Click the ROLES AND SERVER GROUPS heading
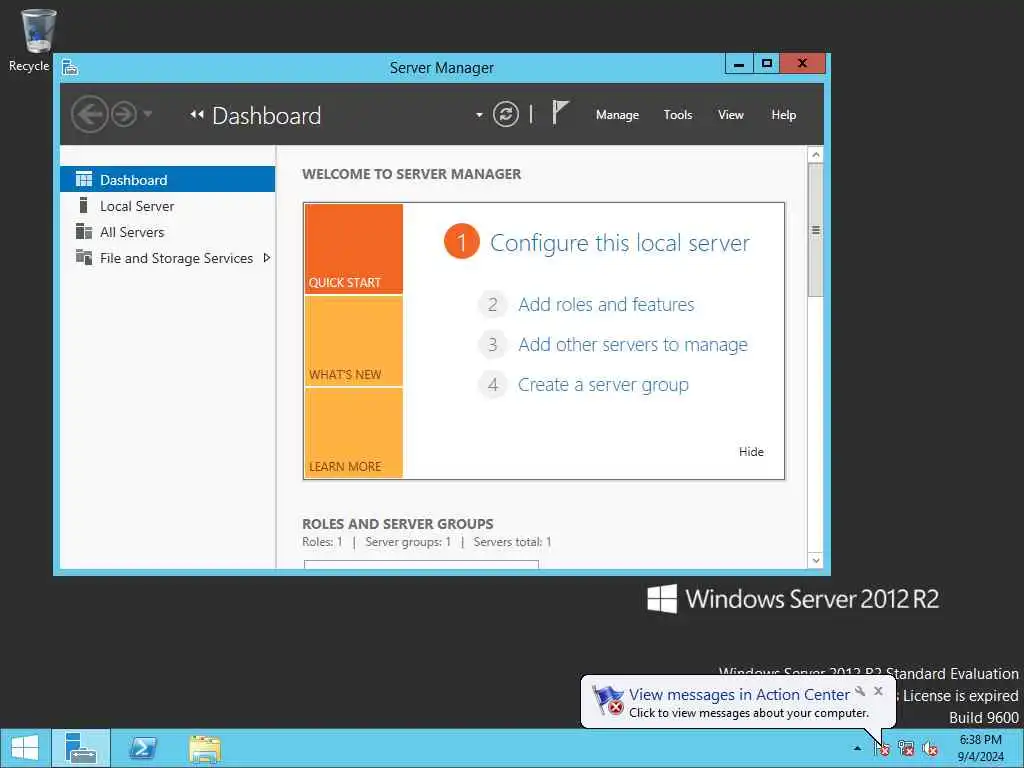 click(x=398, y=524)
